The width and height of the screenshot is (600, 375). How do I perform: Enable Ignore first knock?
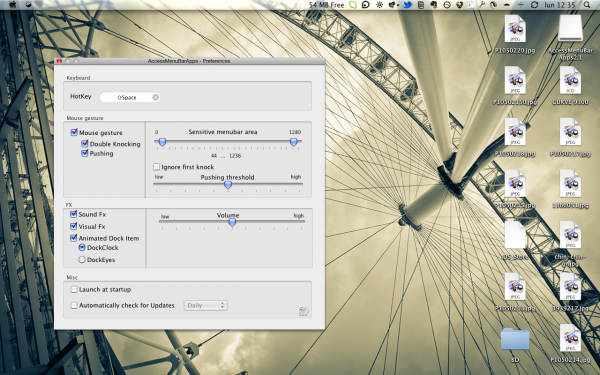[157, 167]
